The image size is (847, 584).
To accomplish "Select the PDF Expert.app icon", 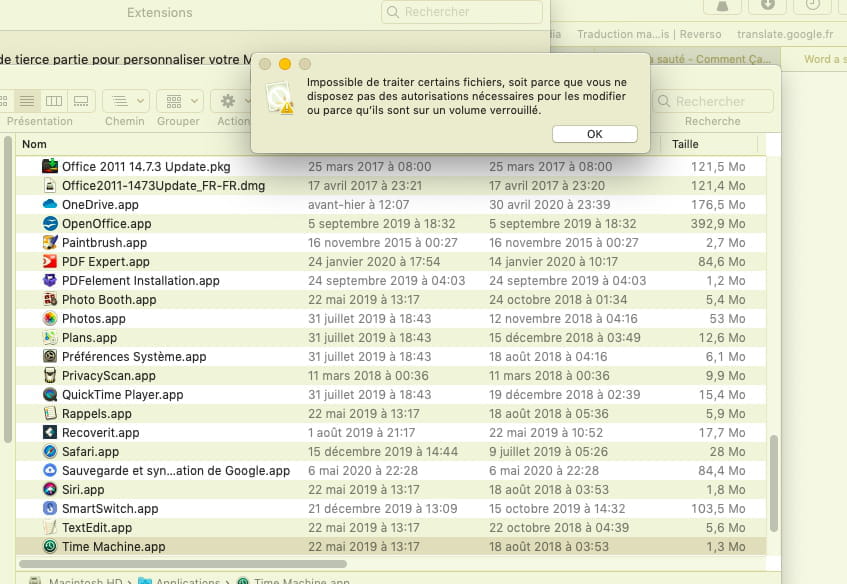I will (50, 261).
